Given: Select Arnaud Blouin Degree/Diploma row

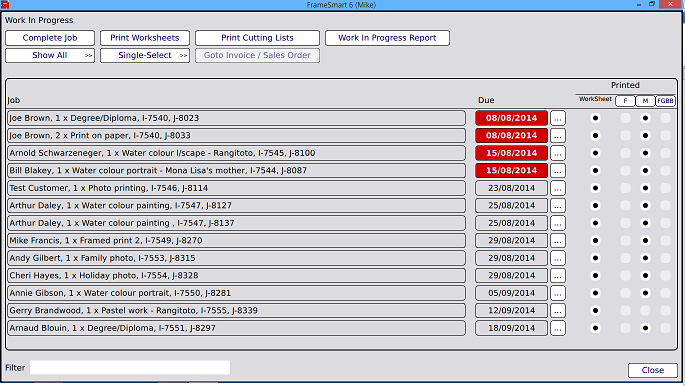Looking at the screenshot, I should [236, 328].
